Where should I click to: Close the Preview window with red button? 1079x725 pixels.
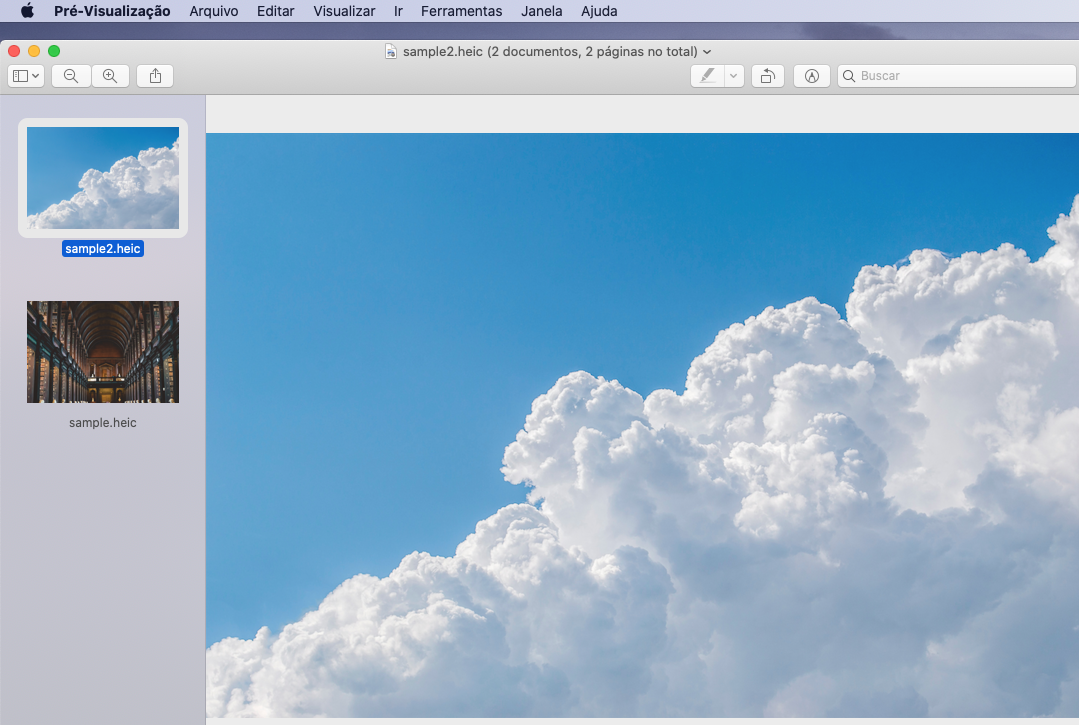tap(14, 51)
